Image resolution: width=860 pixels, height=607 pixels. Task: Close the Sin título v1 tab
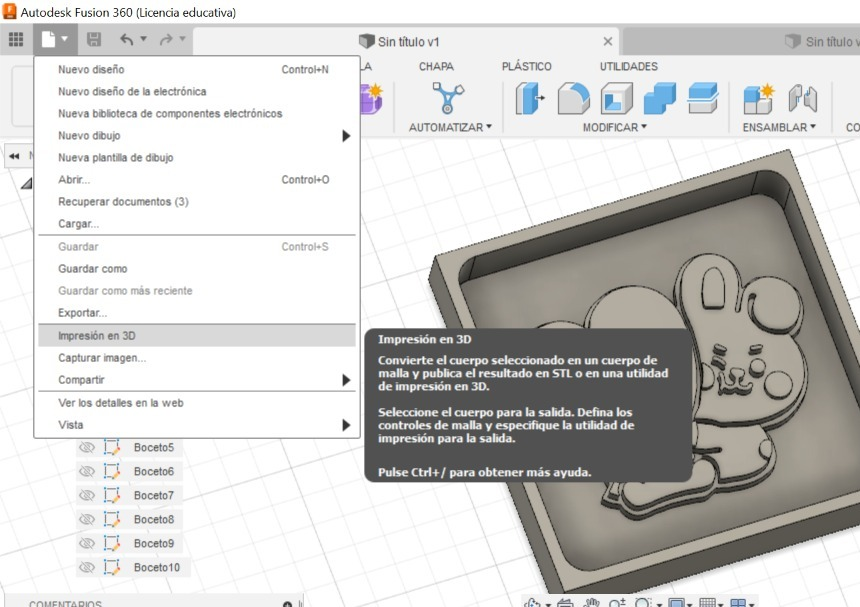click(608, 42)
